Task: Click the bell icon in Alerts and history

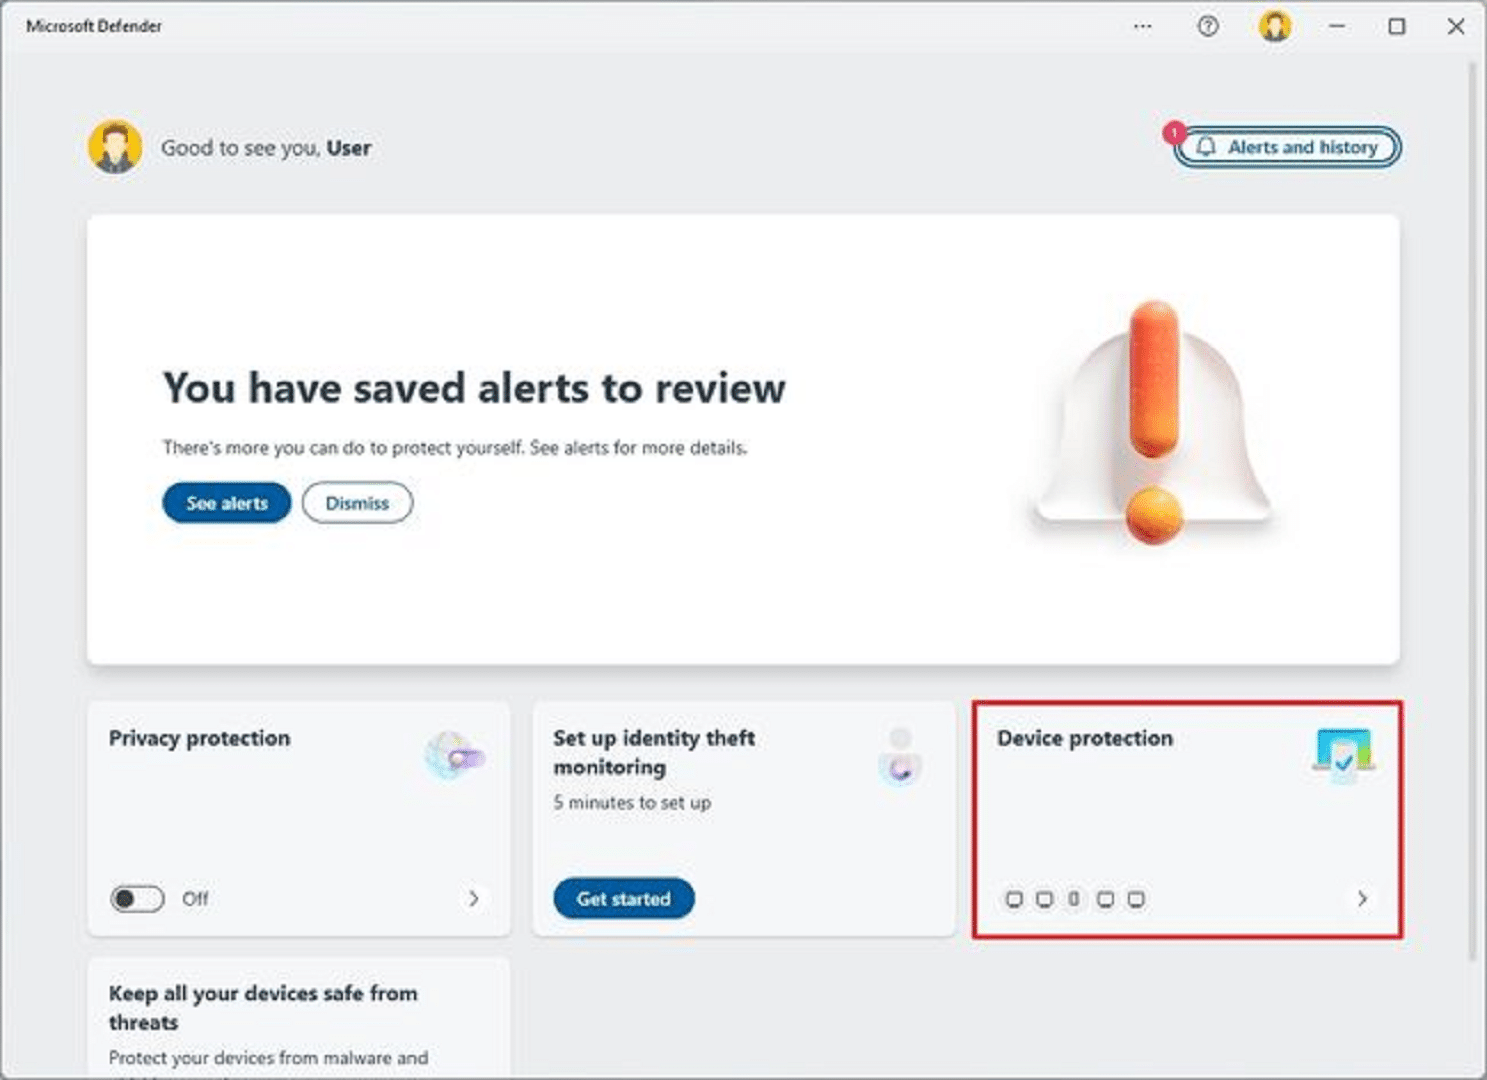Action: [1206, 147]
